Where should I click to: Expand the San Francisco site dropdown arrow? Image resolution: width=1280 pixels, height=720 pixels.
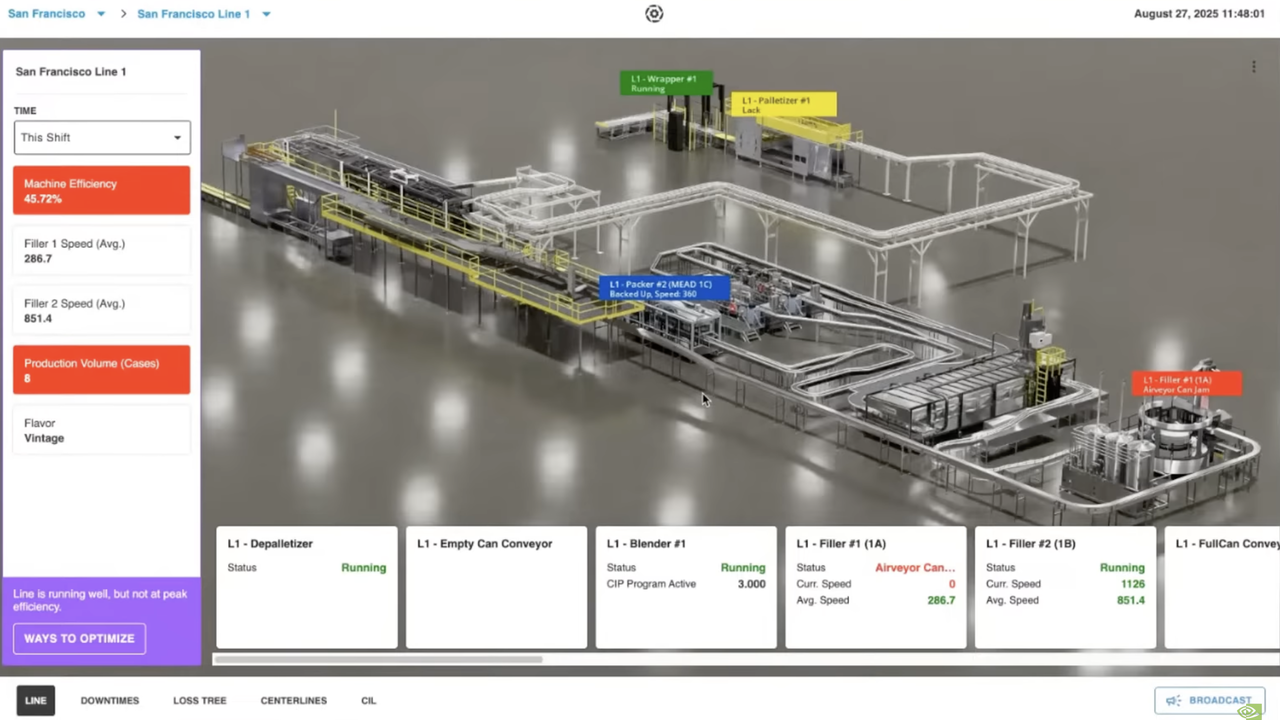click(x=101, y=14)
